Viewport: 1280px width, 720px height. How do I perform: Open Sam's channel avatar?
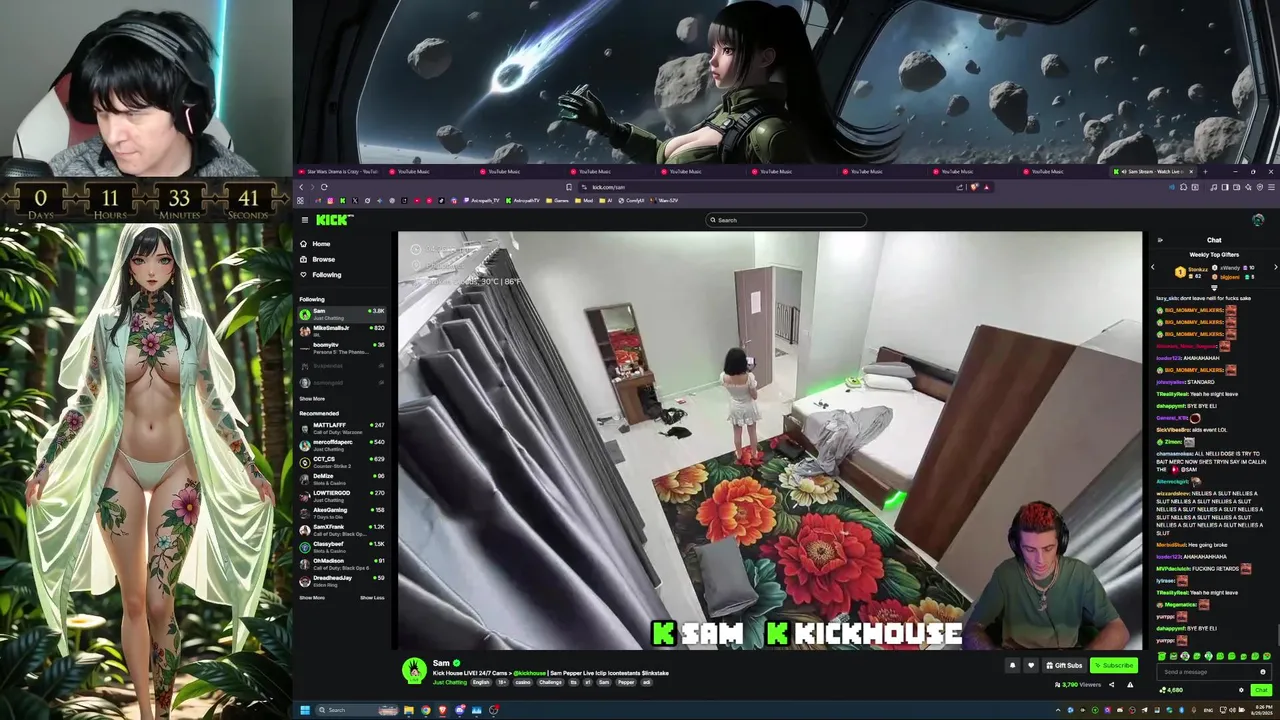point(414,671)
